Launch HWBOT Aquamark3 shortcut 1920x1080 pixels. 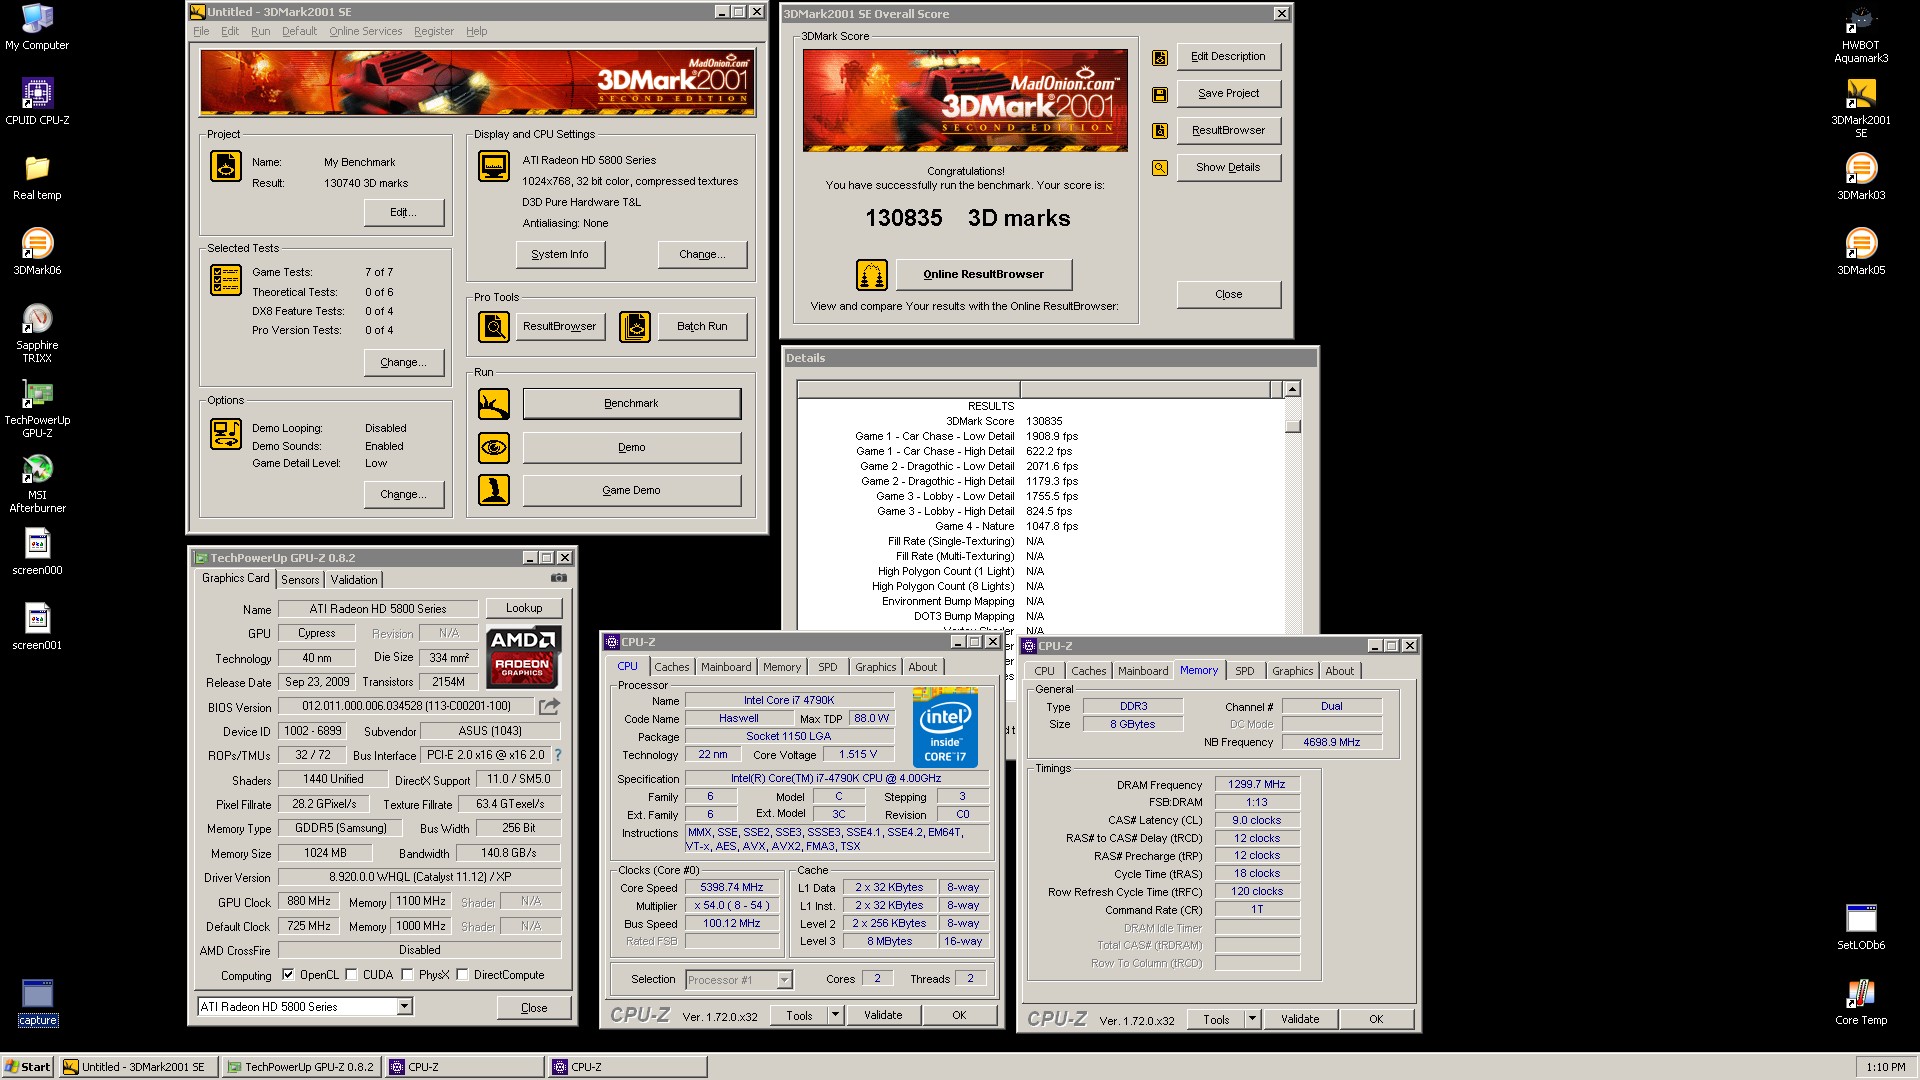pyautogui.click(x=1860, y=33)
